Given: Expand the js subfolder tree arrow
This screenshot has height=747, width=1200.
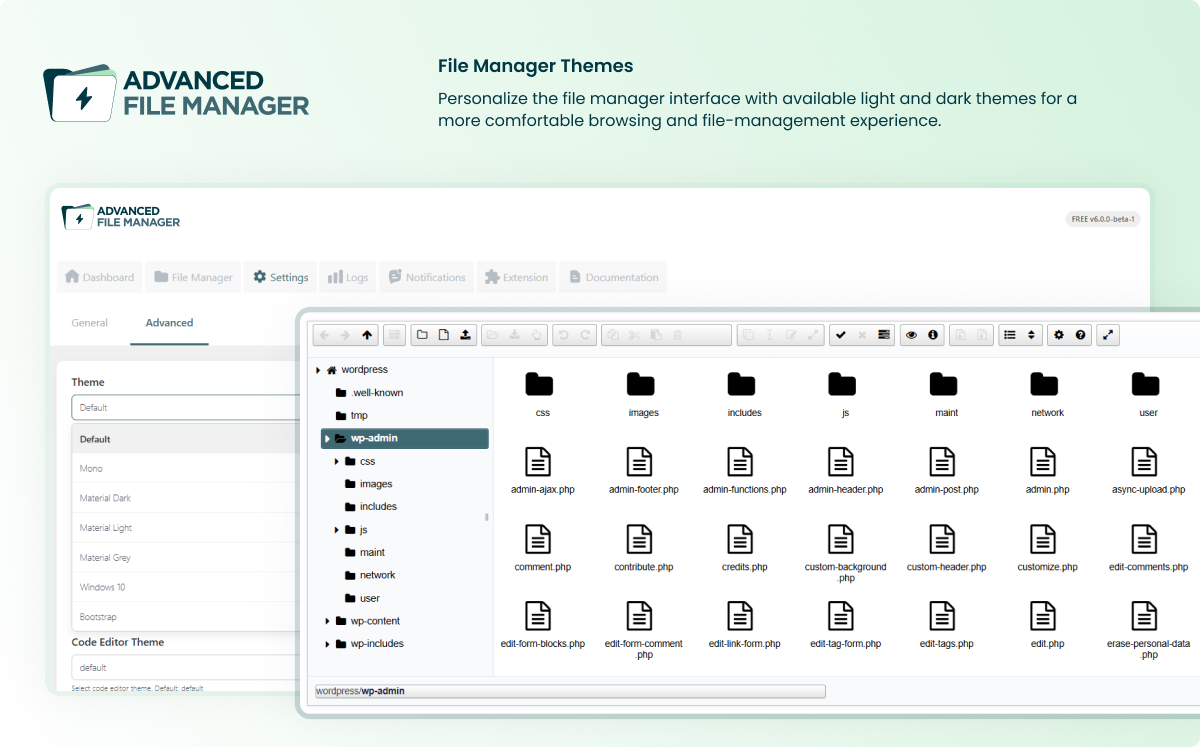Looking at the screenshot, I should [x=337, y=530].
